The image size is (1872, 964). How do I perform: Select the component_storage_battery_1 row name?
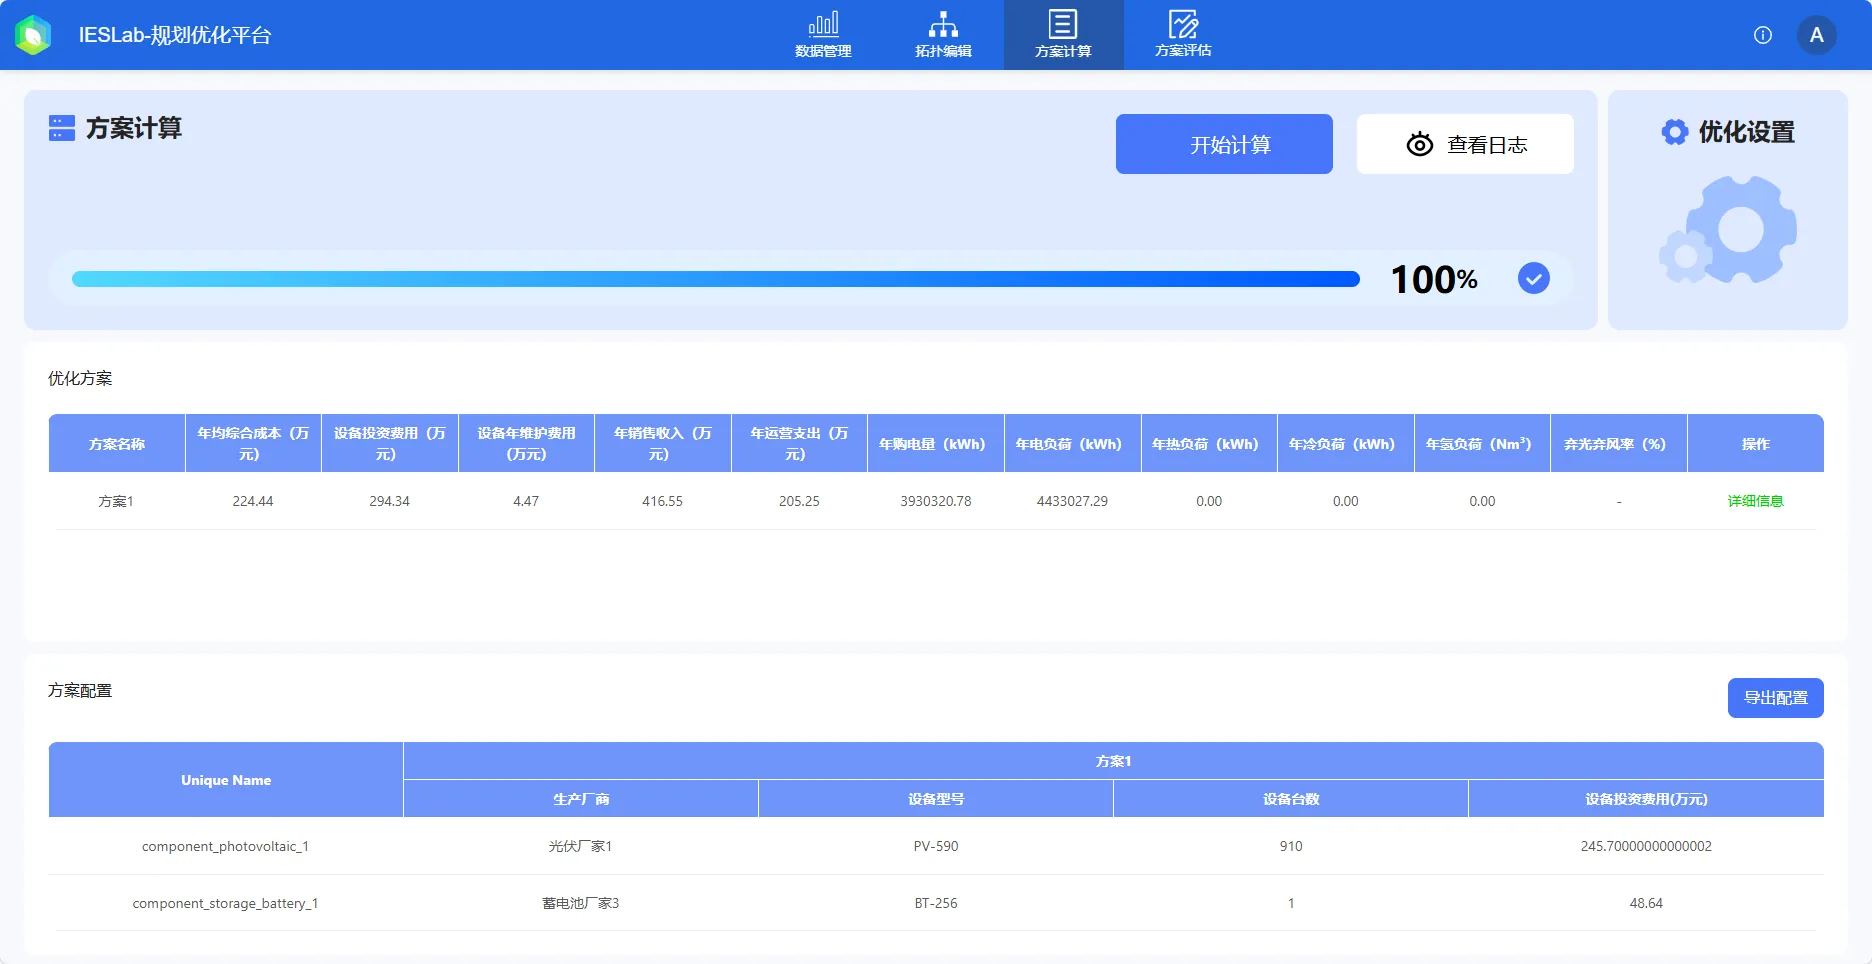click(225, 903)
